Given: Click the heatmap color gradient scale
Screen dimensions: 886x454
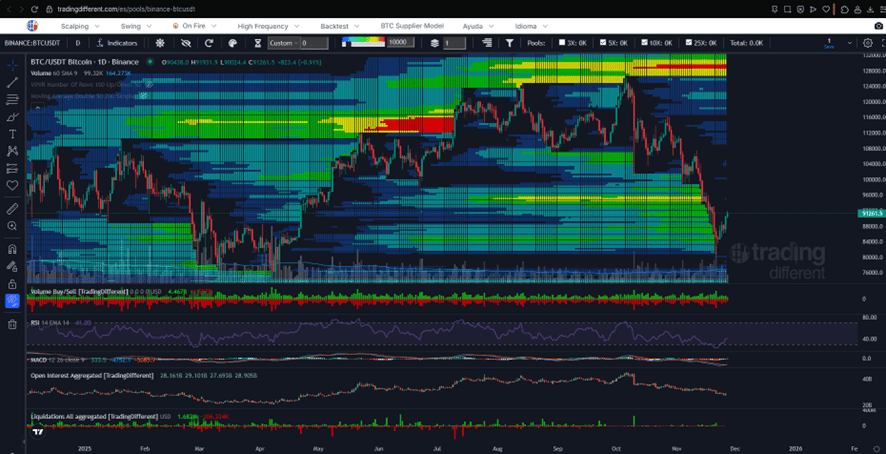Looking at the screenshot, I should pyautogui.click(x=364, y=42).
